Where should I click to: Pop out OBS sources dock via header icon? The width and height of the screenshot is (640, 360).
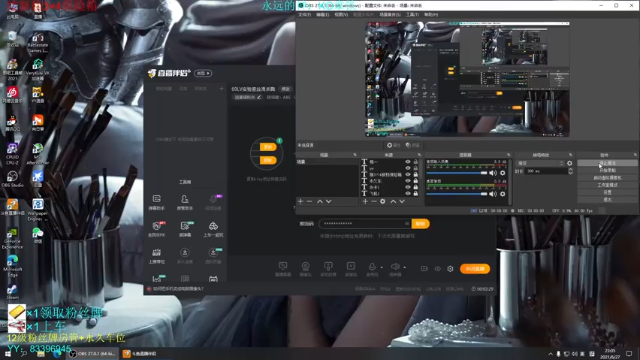coord(419,155)
